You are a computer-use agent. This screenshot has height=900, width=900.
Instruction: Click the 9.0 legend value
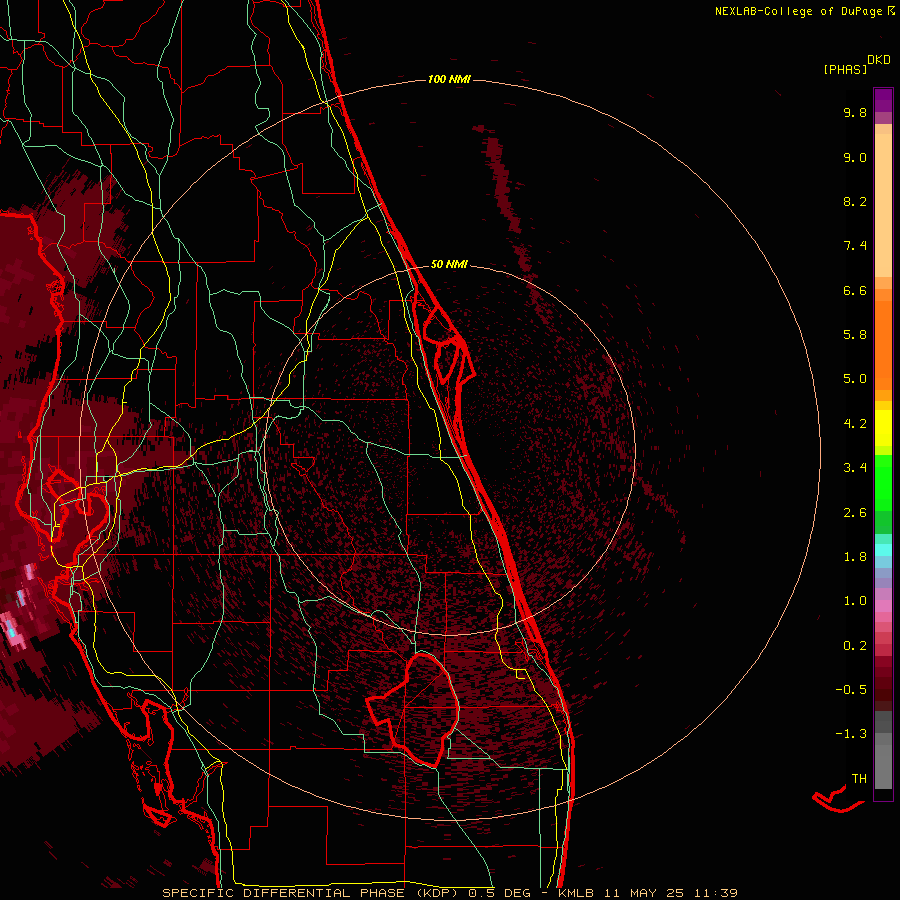(855, 157)
